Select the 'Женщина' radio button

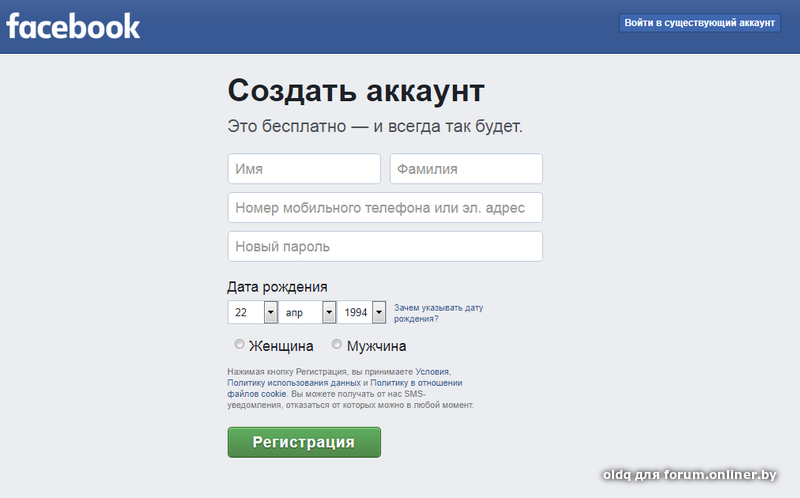[239, 344]
